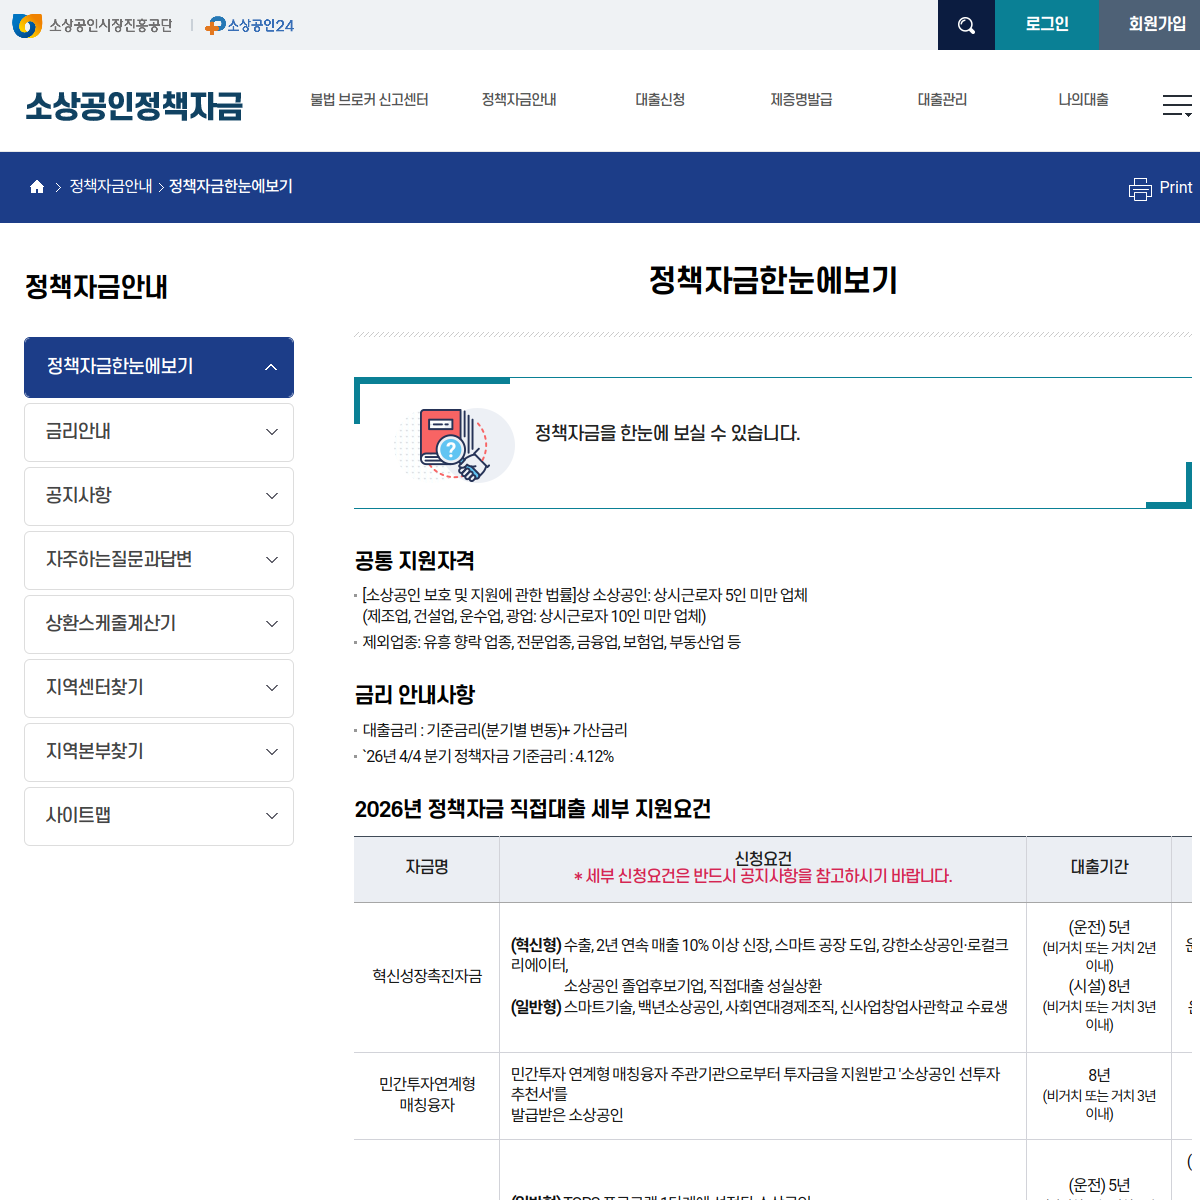Click the 금리 안내사항 heading
The image size is (1200, 1200).
[414, 695]
